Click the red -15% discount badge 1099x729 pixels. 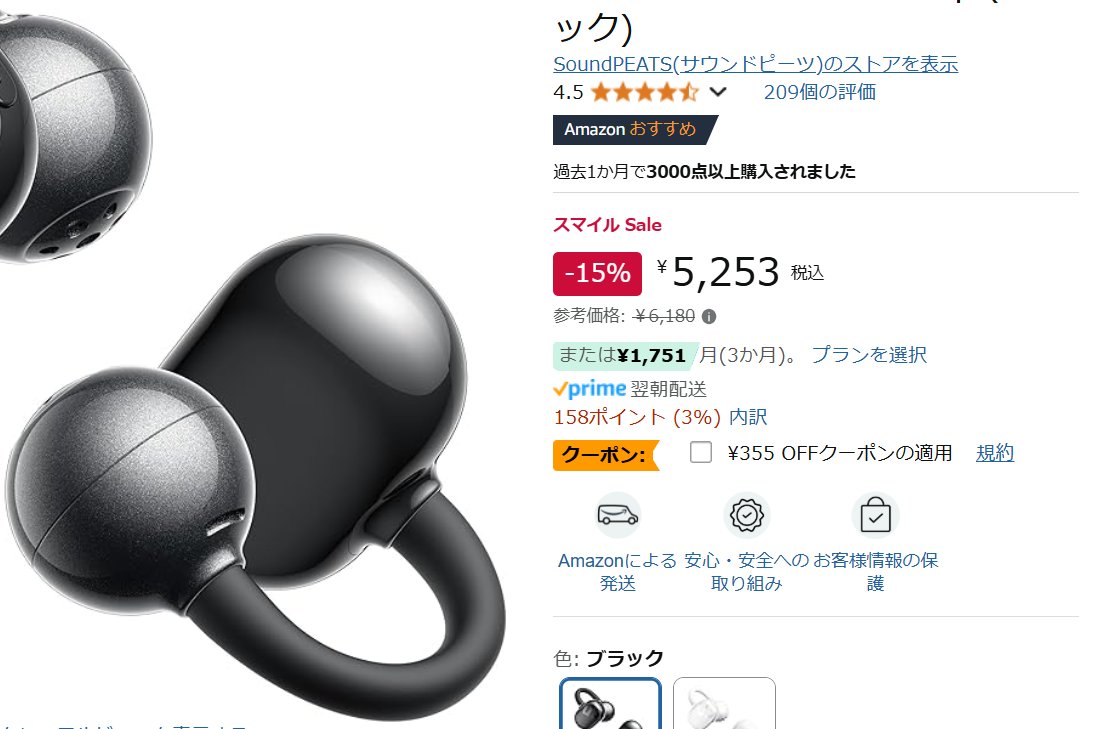click(597, 273)
